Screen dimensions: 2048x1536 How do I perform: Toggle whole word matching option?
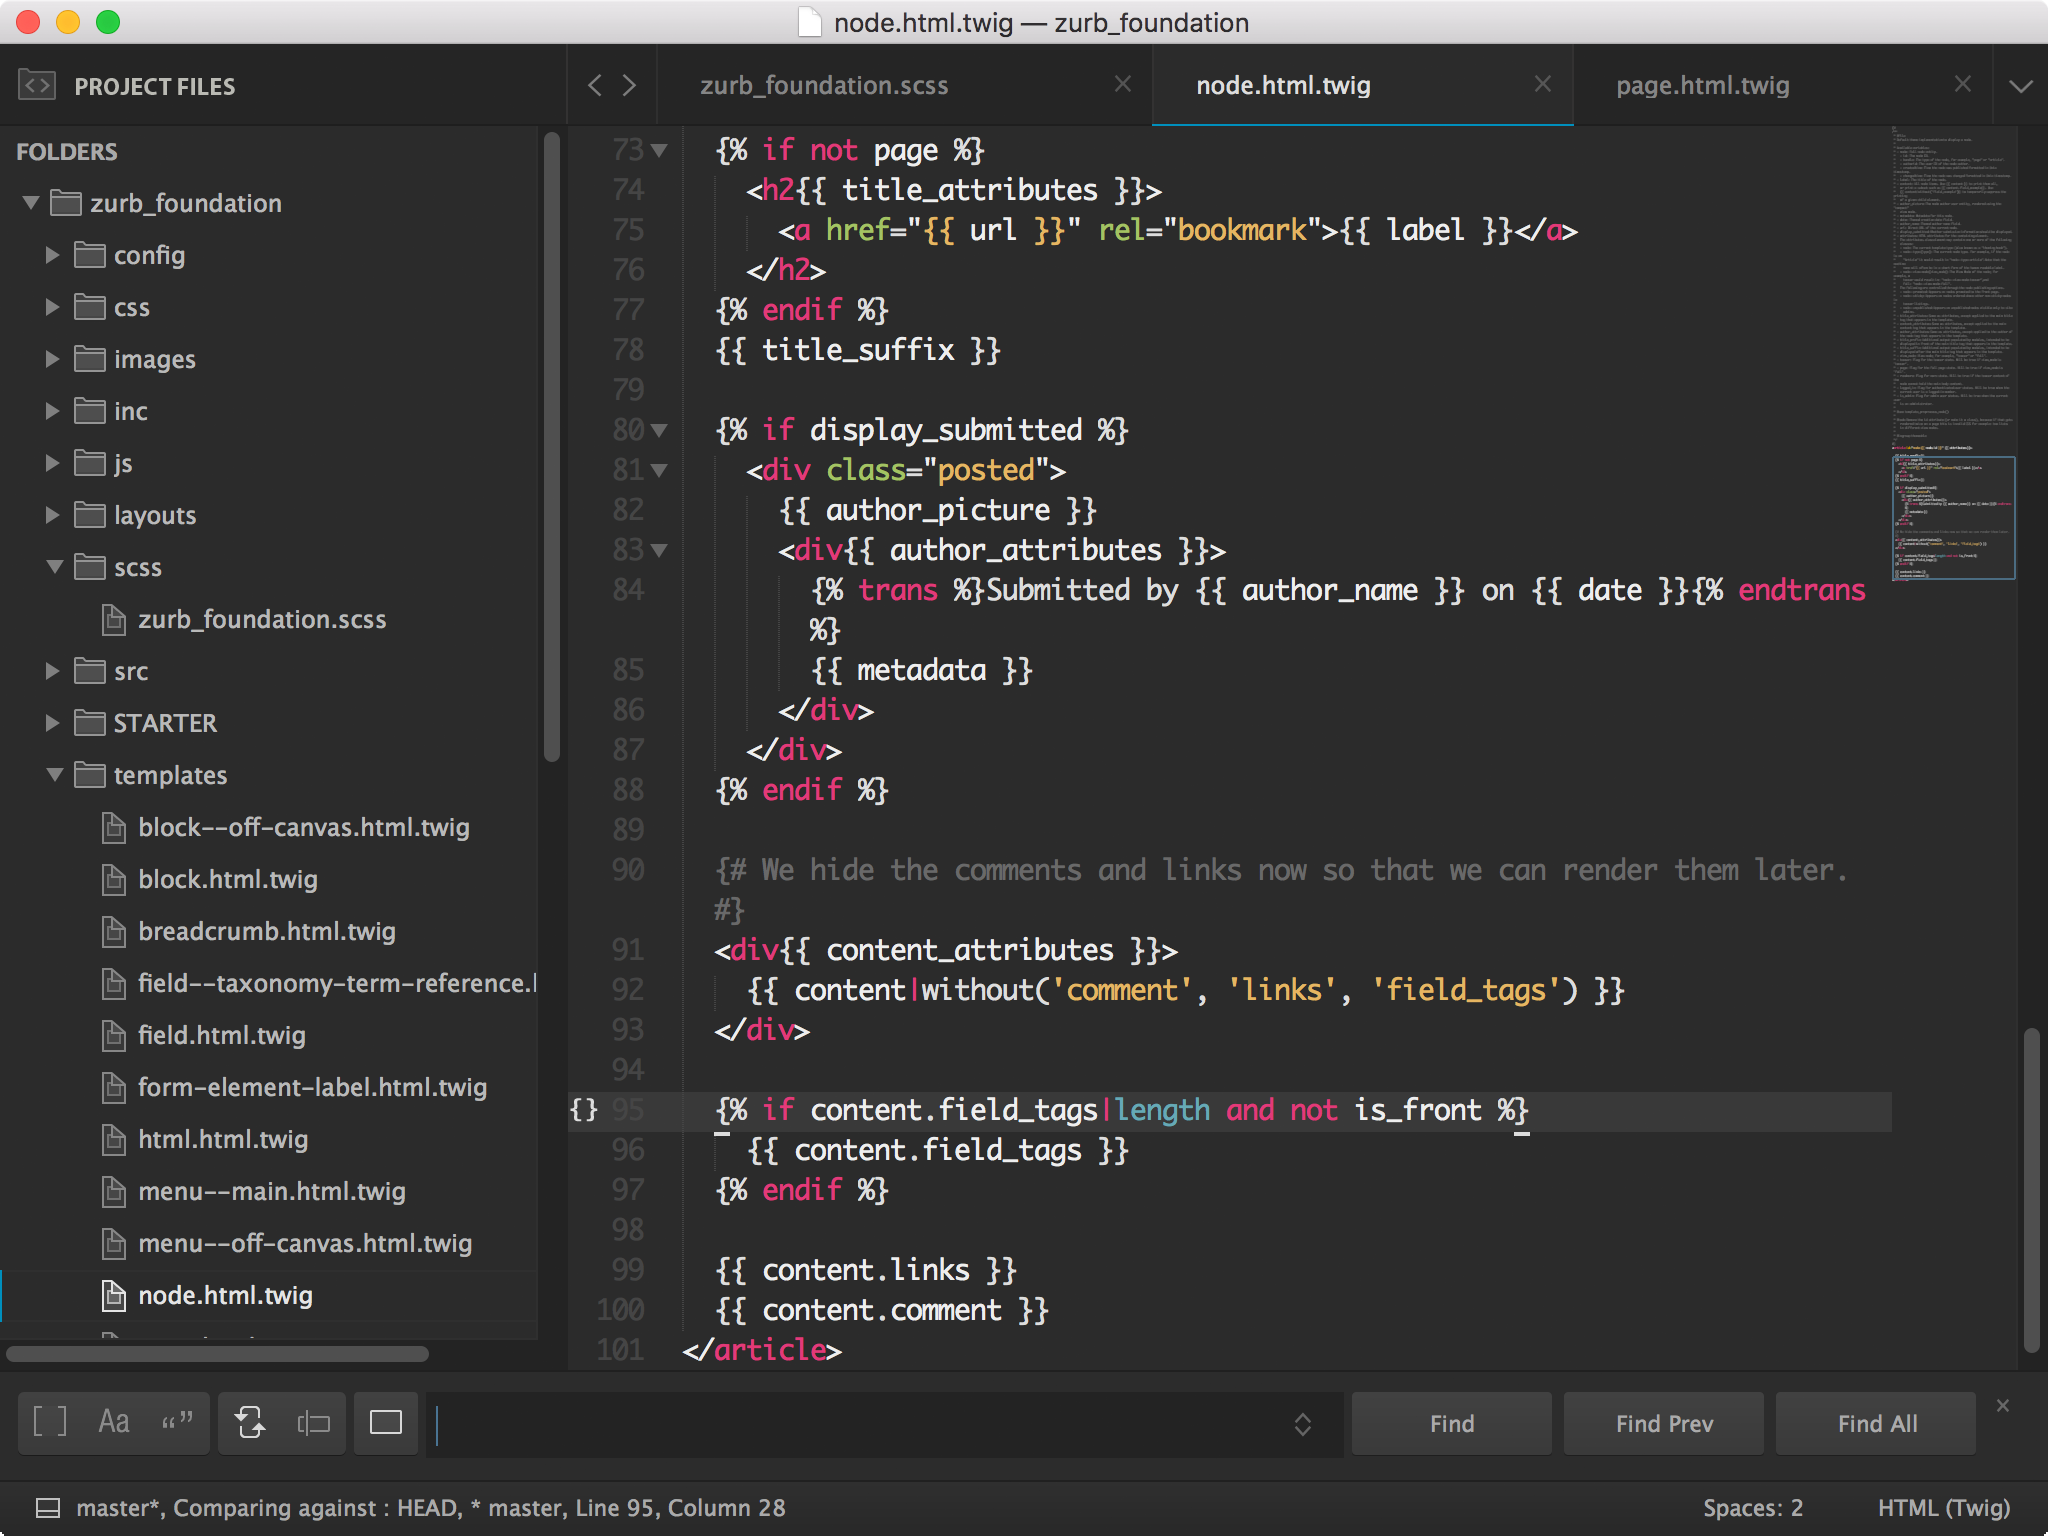point(177,1421)
